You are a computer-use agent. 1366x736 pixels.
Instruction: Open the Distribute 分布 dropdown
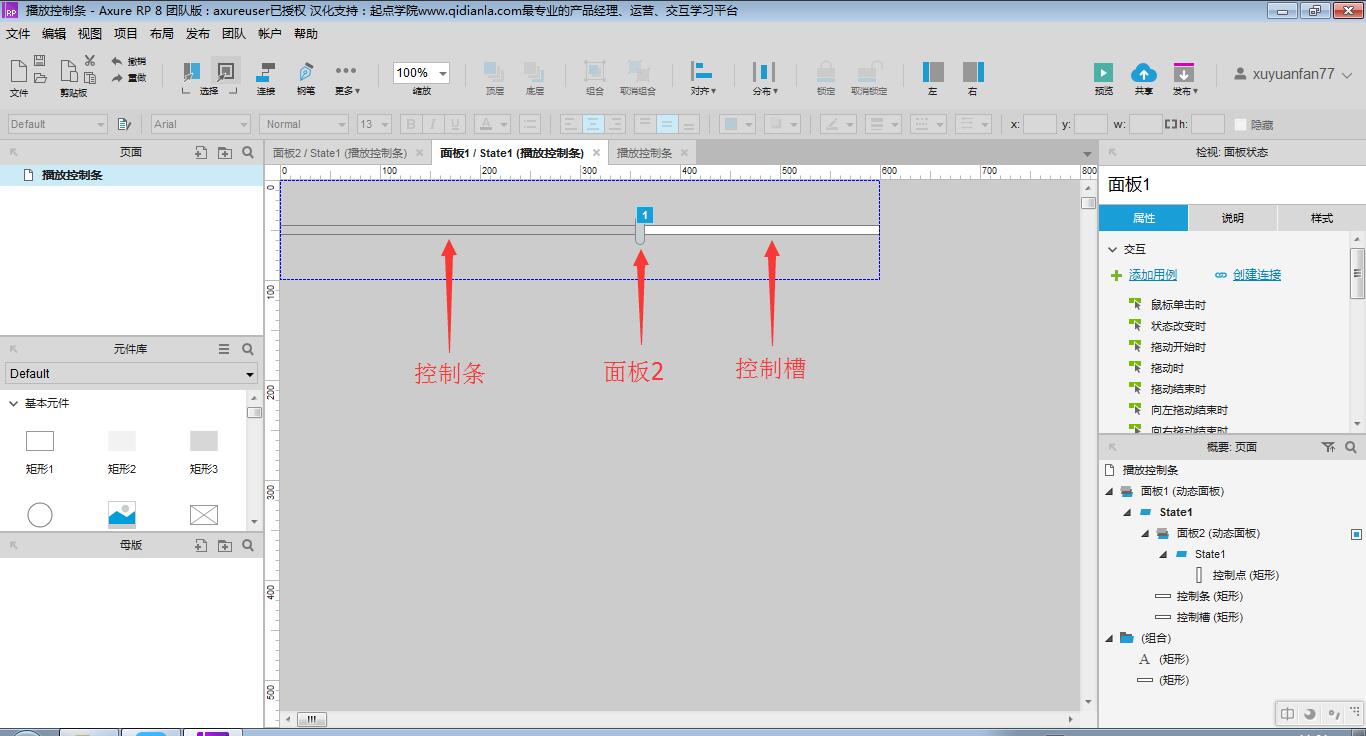pos(764,78)
